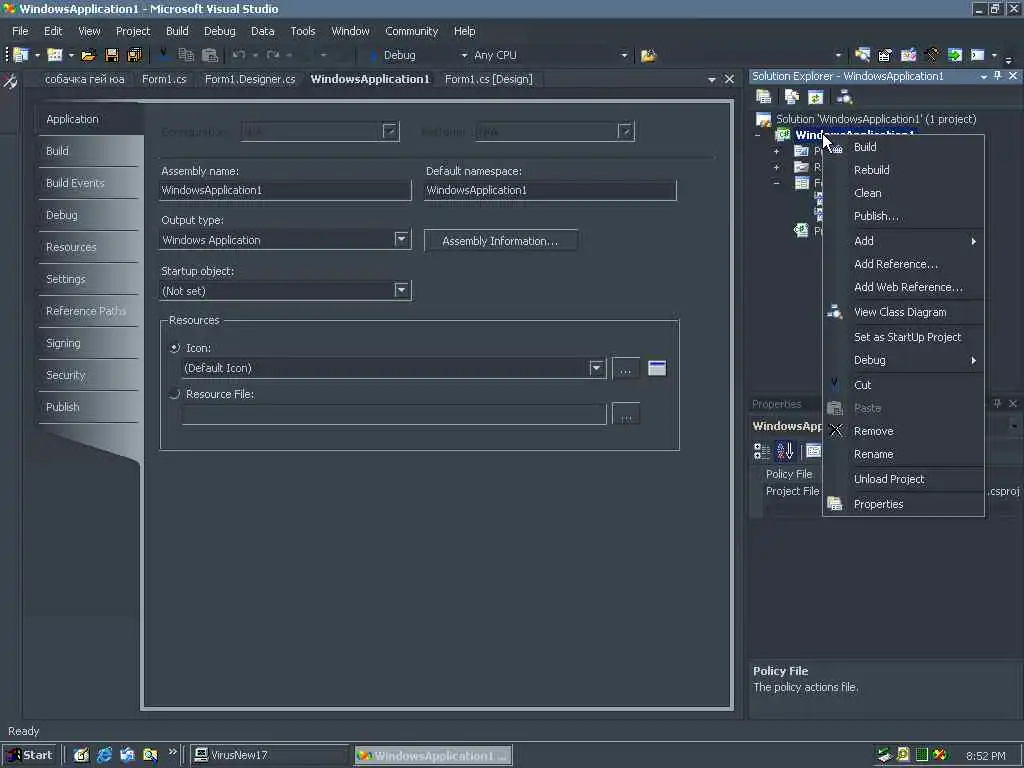Click the New Project toolbar icon
Viewport: 1024px width, 768px height.
(x=21, y=56)
